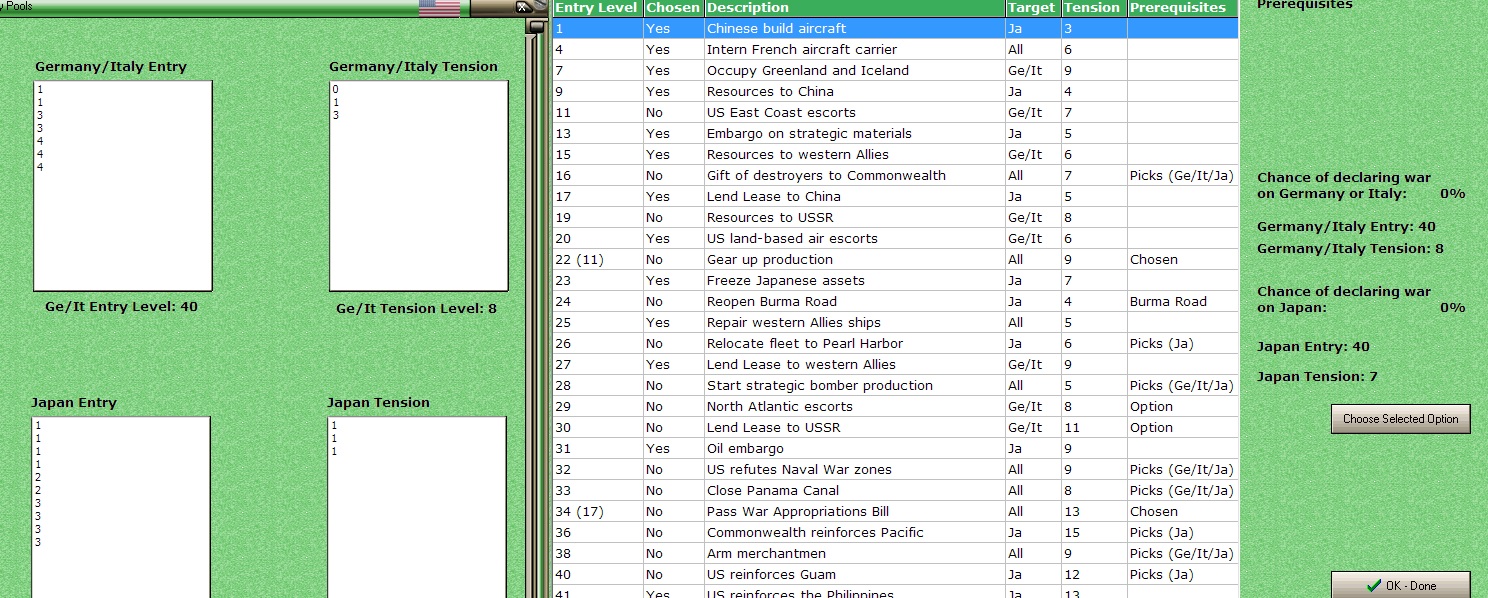The height and width of the screenshot is (598, 1488).
Task: Select the 'Reopen Burma Road' row
Action: [895, 302]
